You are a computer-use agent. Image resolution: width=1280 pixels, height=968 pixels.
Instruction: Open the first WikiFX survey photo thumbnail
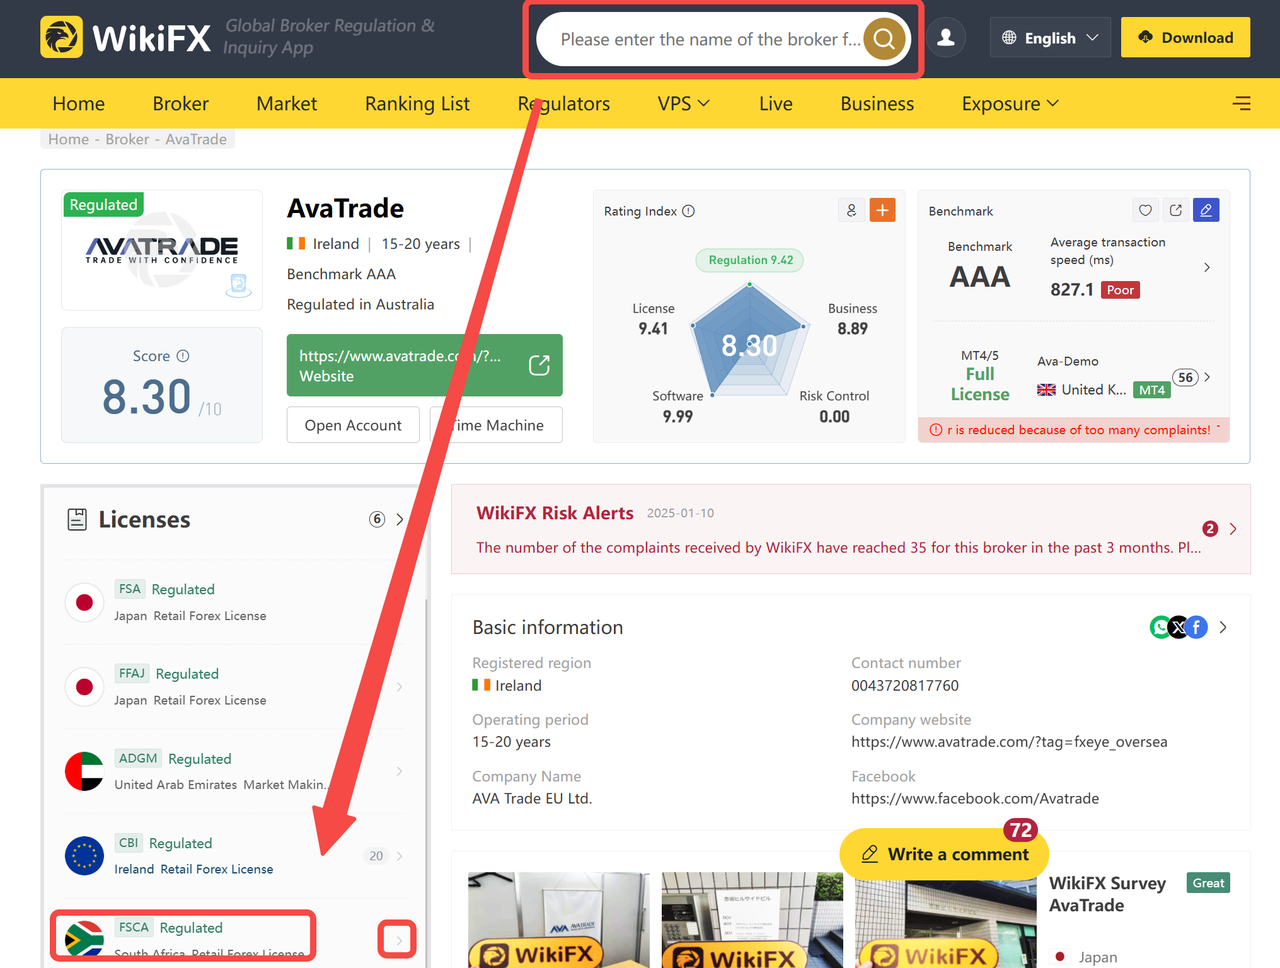[559, 920]
